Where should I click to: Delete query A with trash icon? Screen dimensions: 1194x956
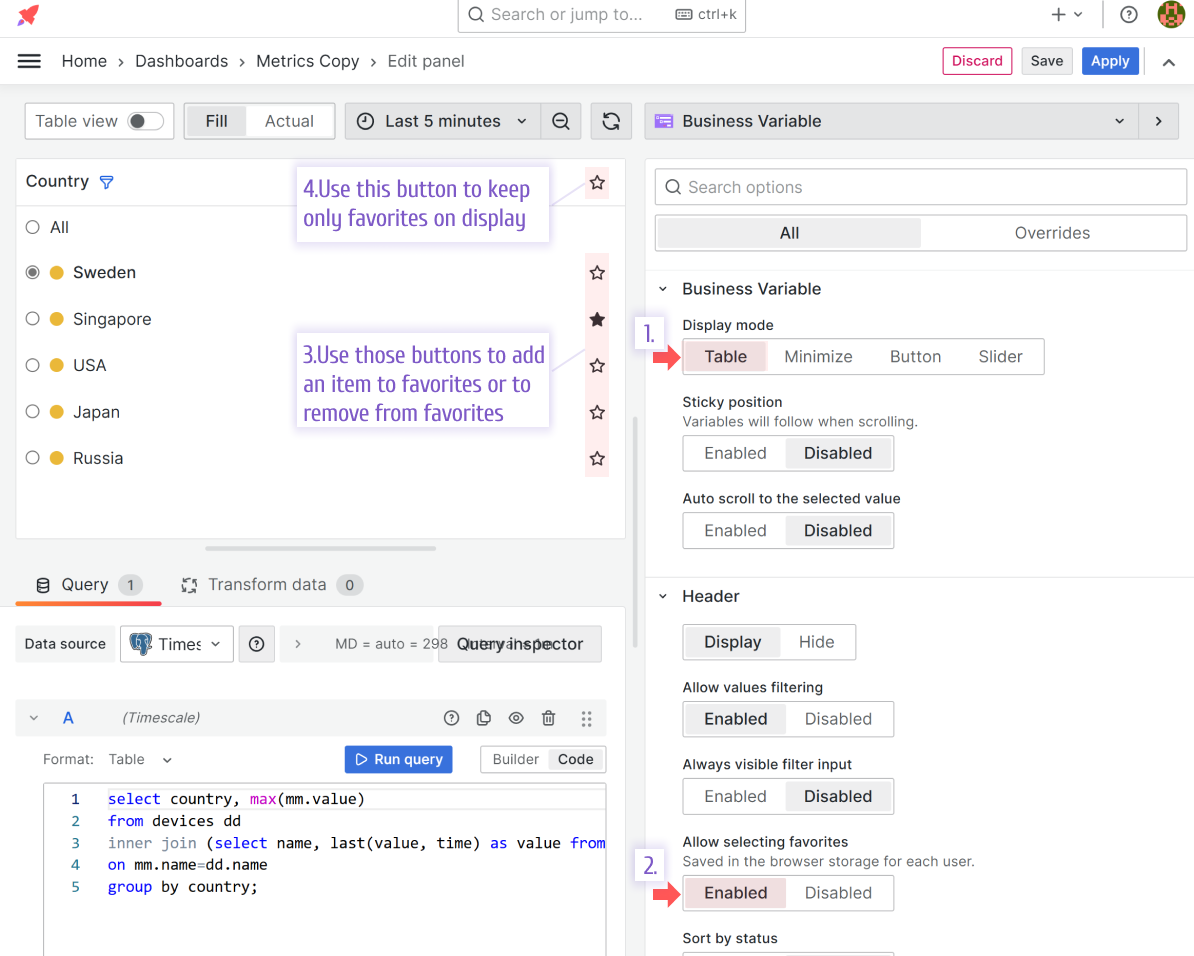(548, 718)
